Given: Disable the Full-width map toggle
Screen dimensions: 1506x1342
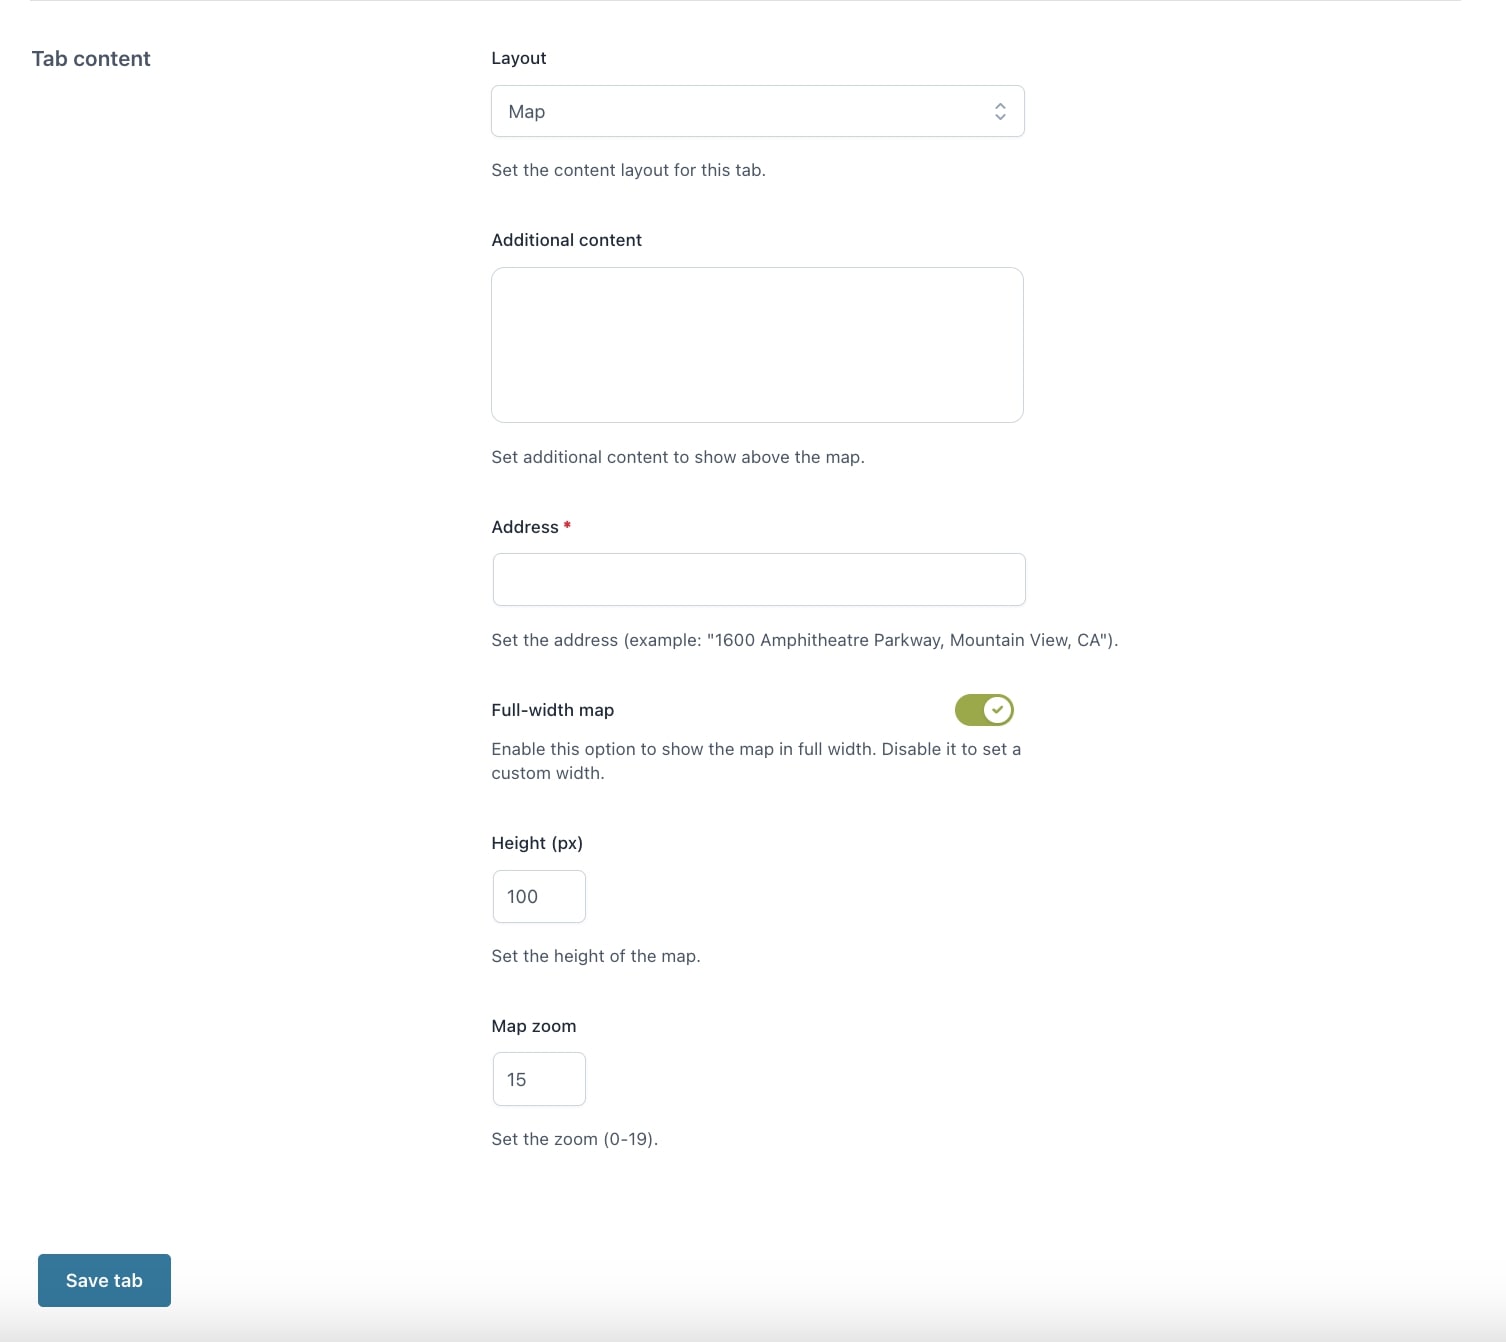Looking at the screenshot, I should click(984, 710).
